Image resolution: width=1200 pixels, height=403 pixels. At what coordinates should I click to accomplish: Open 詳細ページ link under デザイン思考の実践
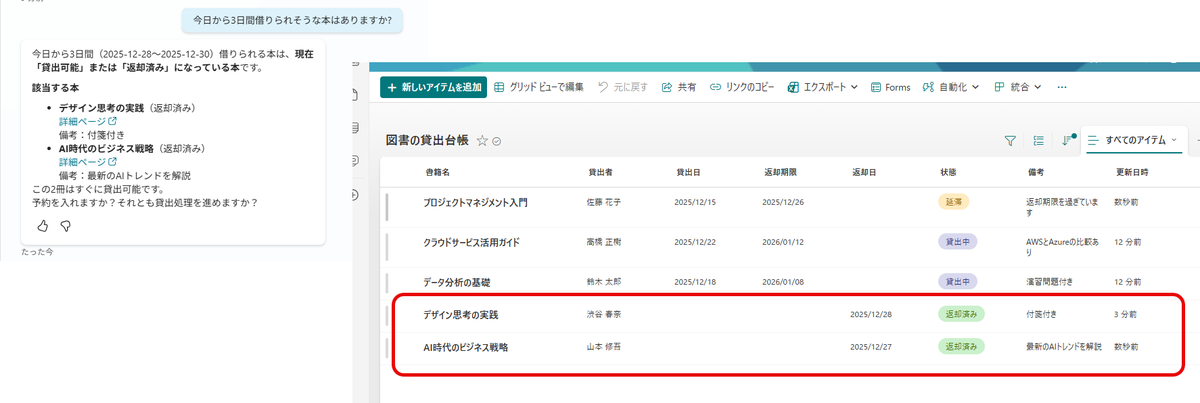coord(87,121)
